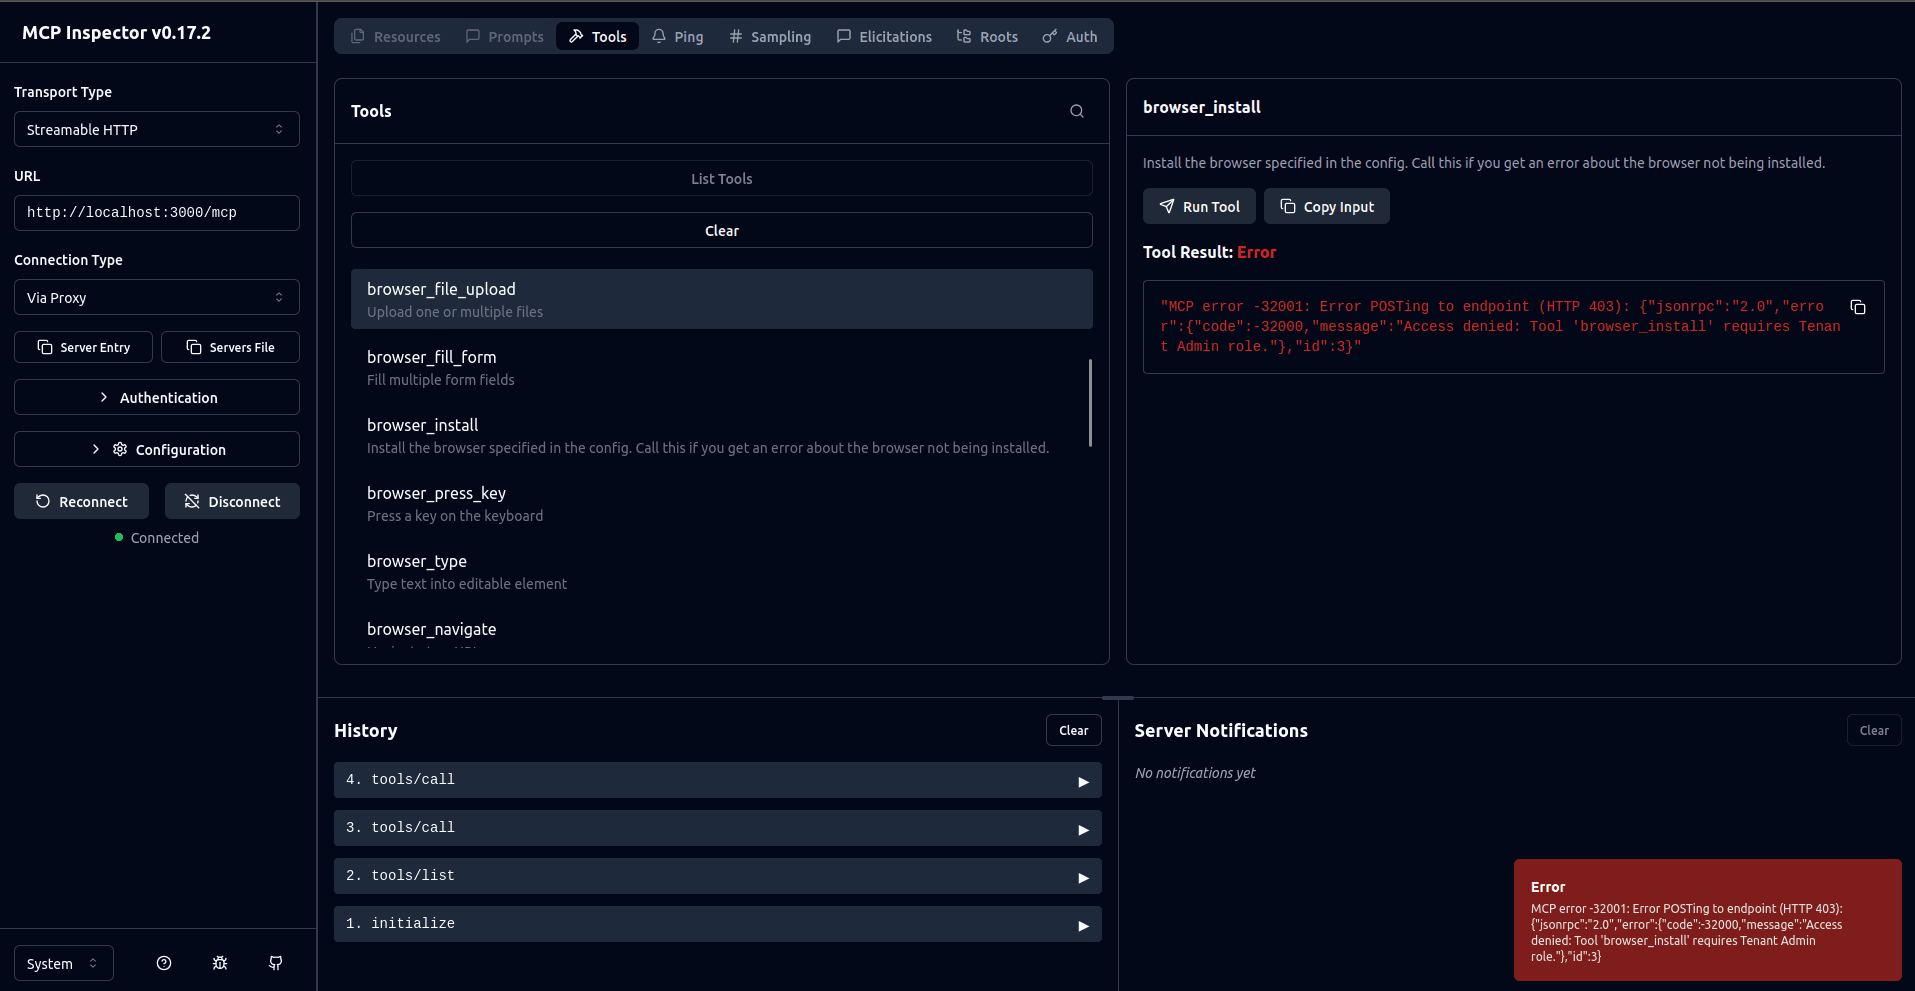
Task: Click Run Tool button
Action: click(x=1198, y=207)
